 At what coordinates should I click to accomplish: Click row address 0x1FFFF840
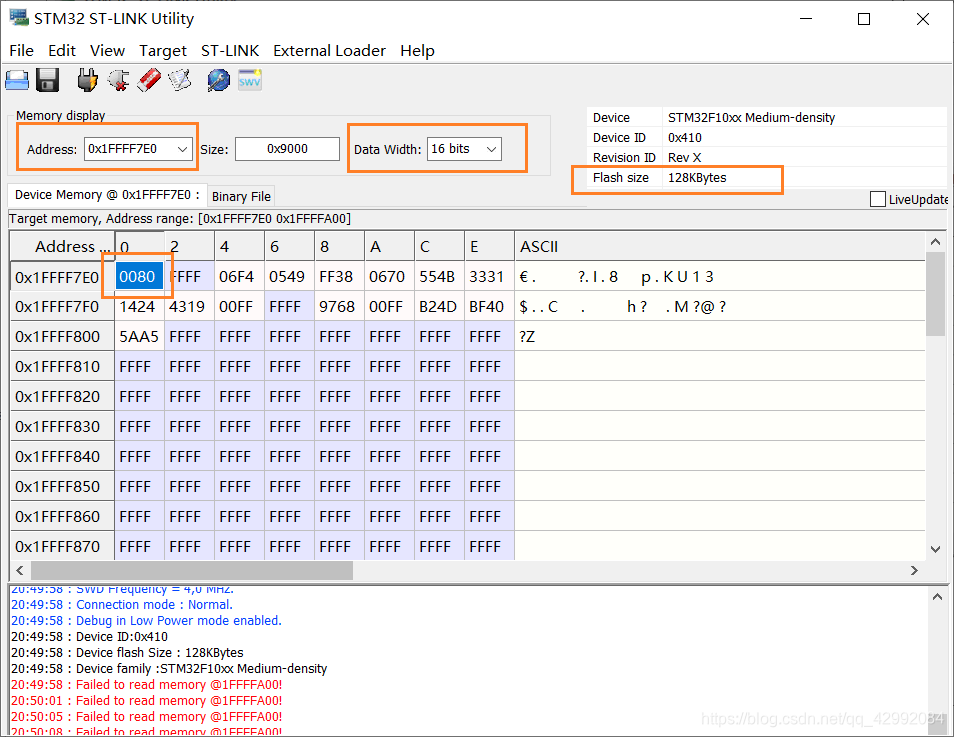[x=62, y=456]
